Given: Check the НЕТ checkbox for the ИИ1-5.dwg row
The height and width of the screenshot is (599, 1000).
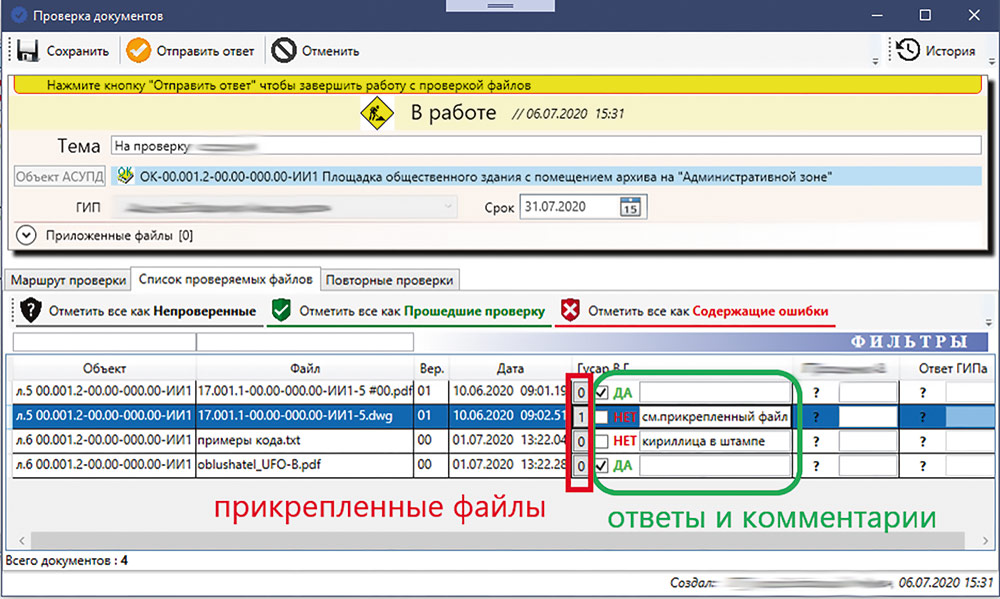Looking at the screenshot, I should 601,416.
